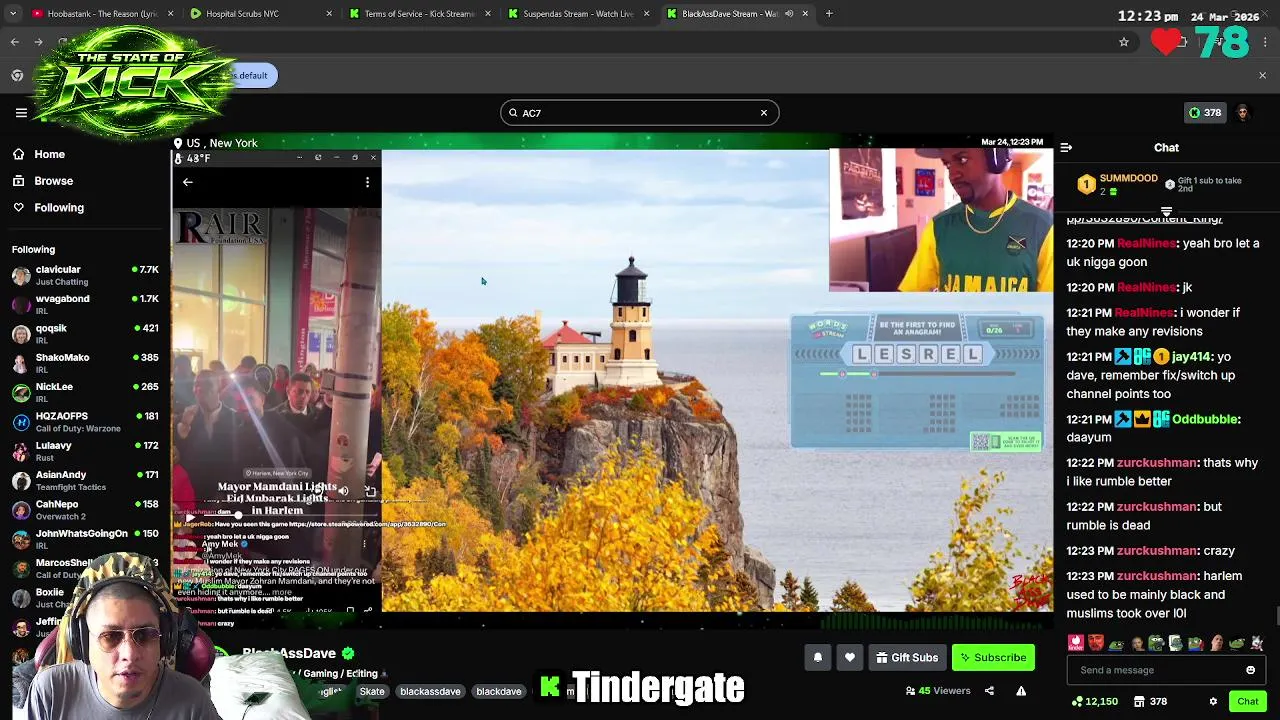Open qoqsik's avatar in Following list
The width and height of the screenshot is (1280, 720).
[21, 334]
